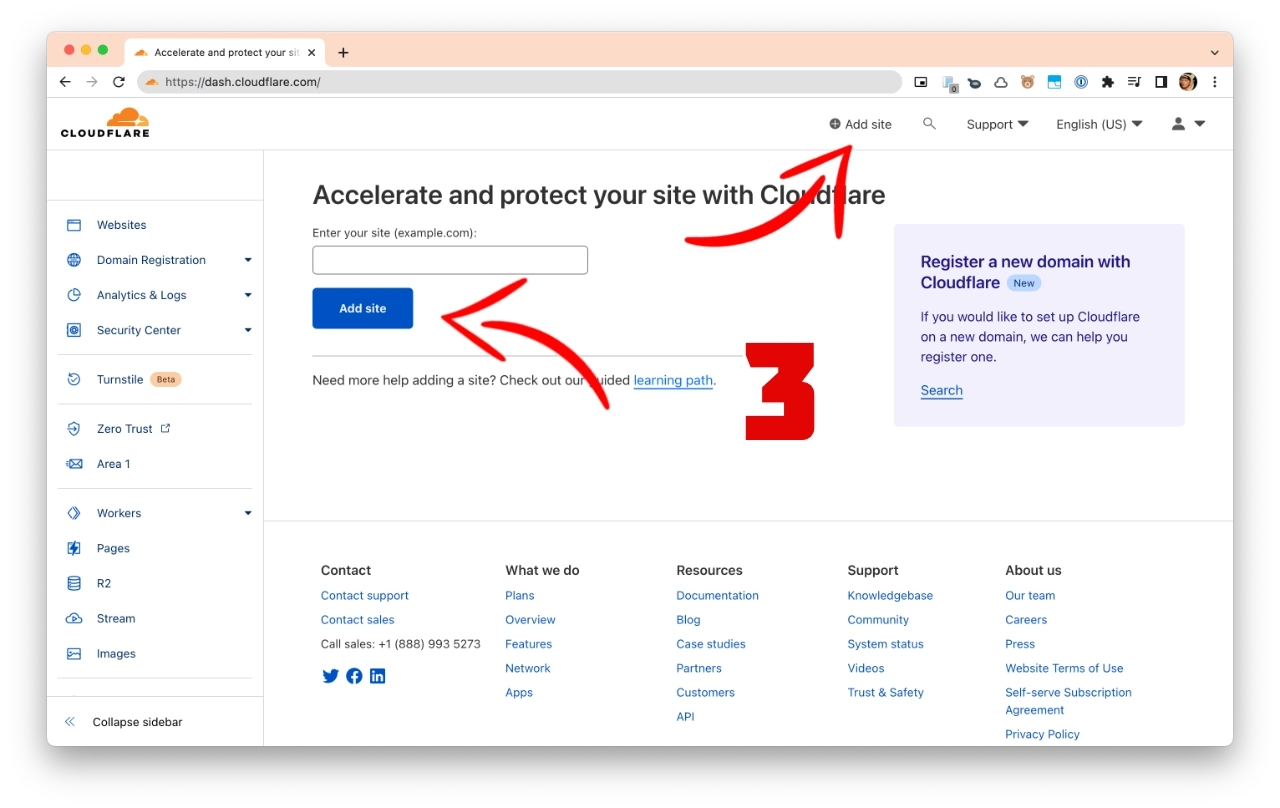The width and height of the screenshot is (1280, 808).
Task: Open Chrome's three-dot menu
Action: click(x=1214, y=82)
